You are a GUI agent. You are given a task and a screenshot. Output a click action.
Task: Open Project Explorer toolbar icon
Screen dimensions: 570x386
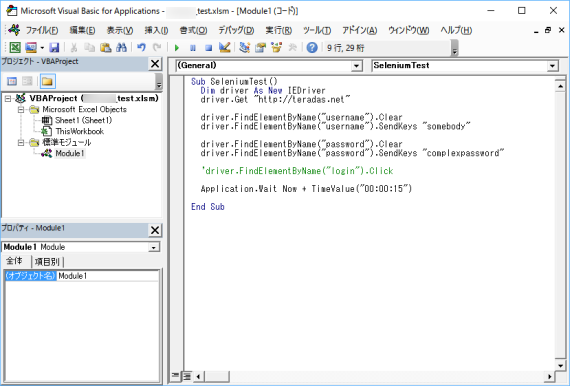[244, 48]
